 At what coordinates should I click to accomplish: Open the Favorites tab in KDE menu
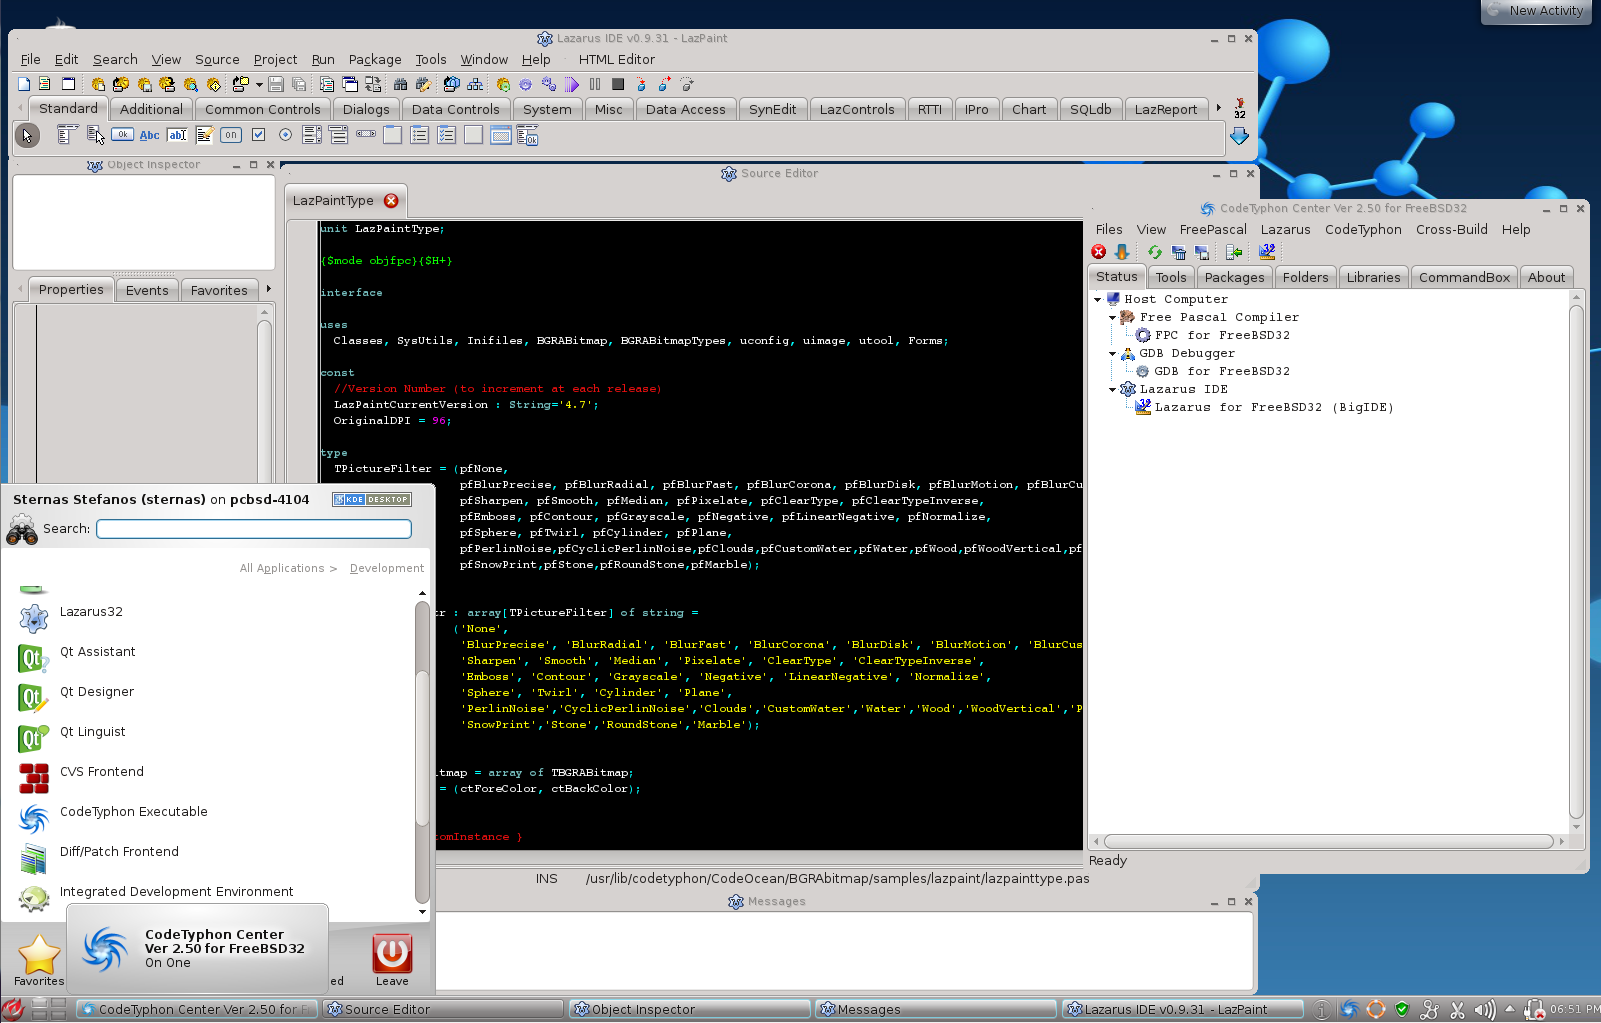pos(39,960)
